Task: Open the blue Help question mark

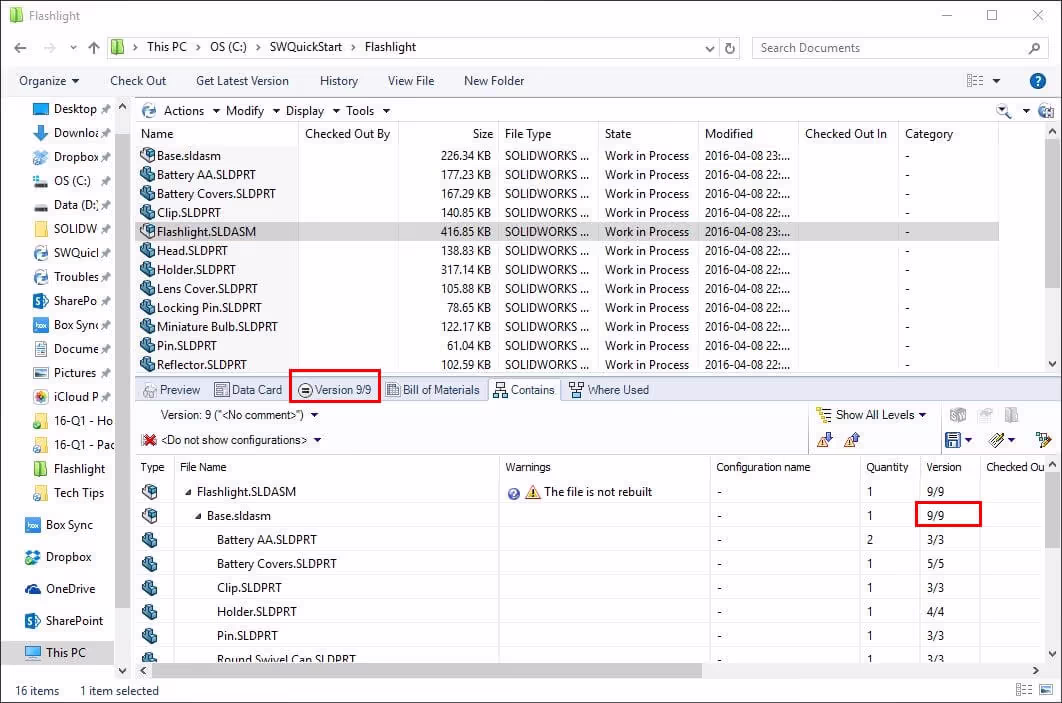Action: coord(1037,81)
